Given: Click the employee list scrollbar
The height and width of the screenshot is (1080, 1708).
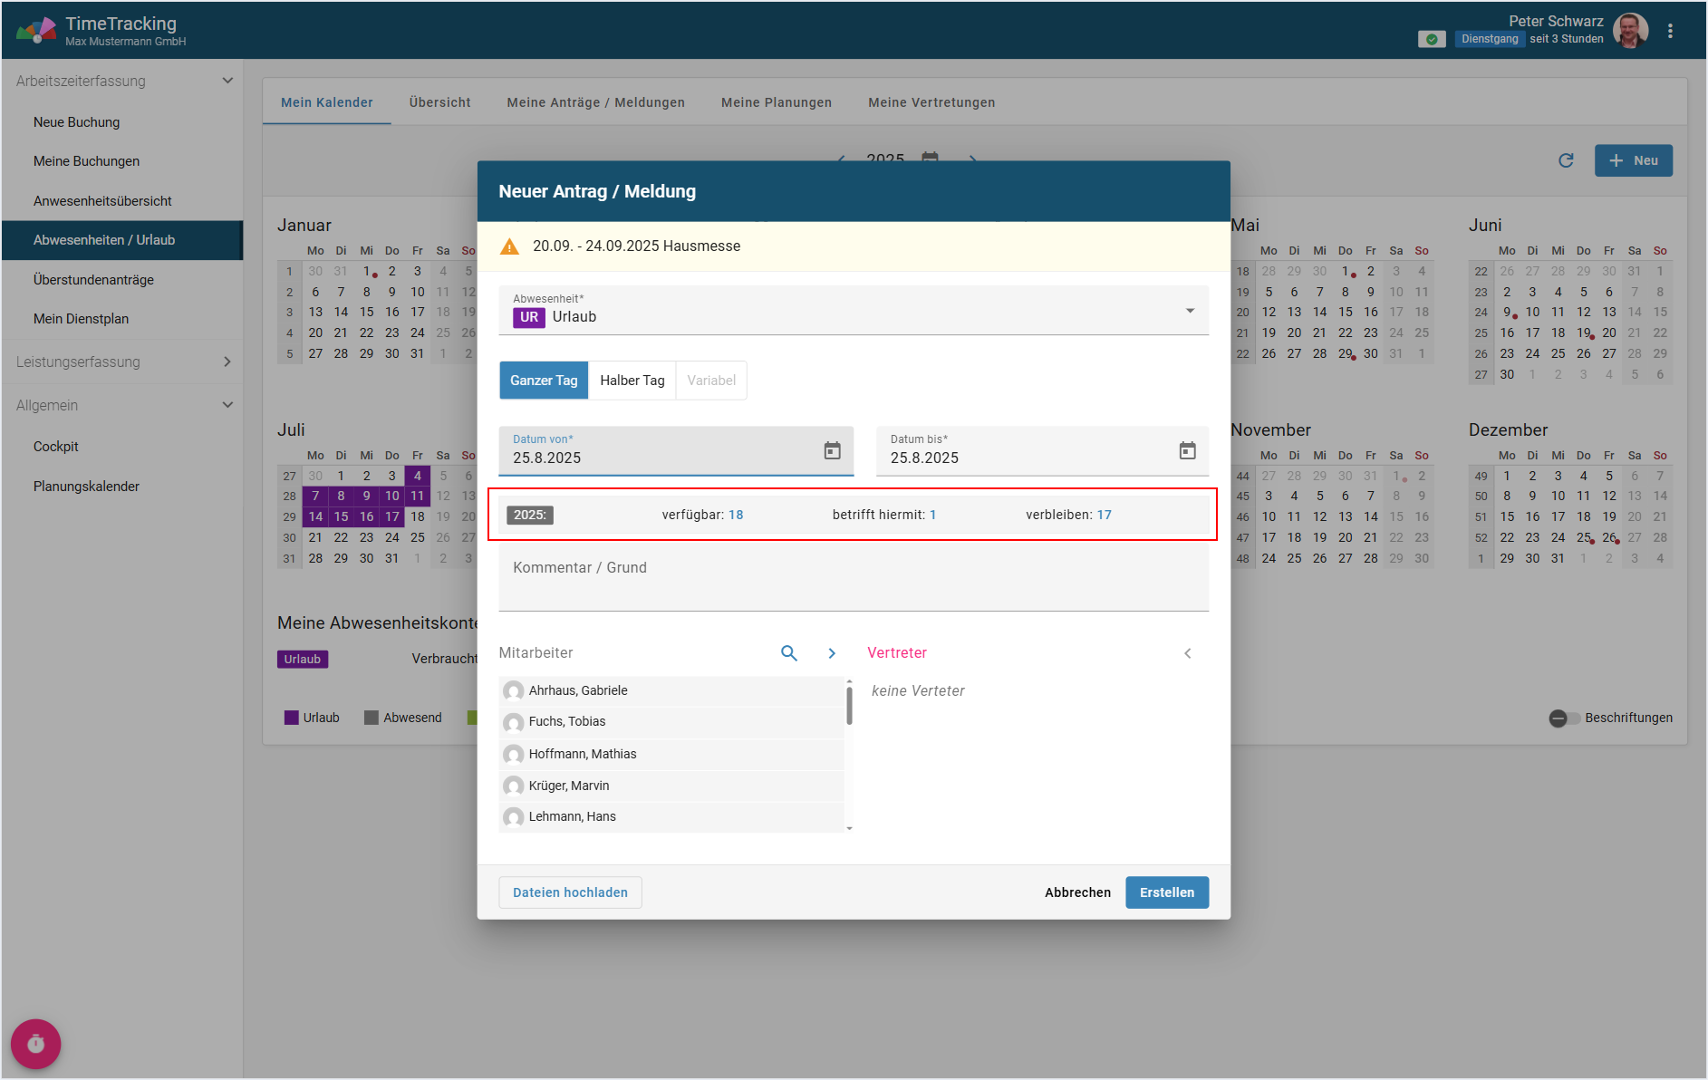Looking at the screenshot, I should 849,705.
